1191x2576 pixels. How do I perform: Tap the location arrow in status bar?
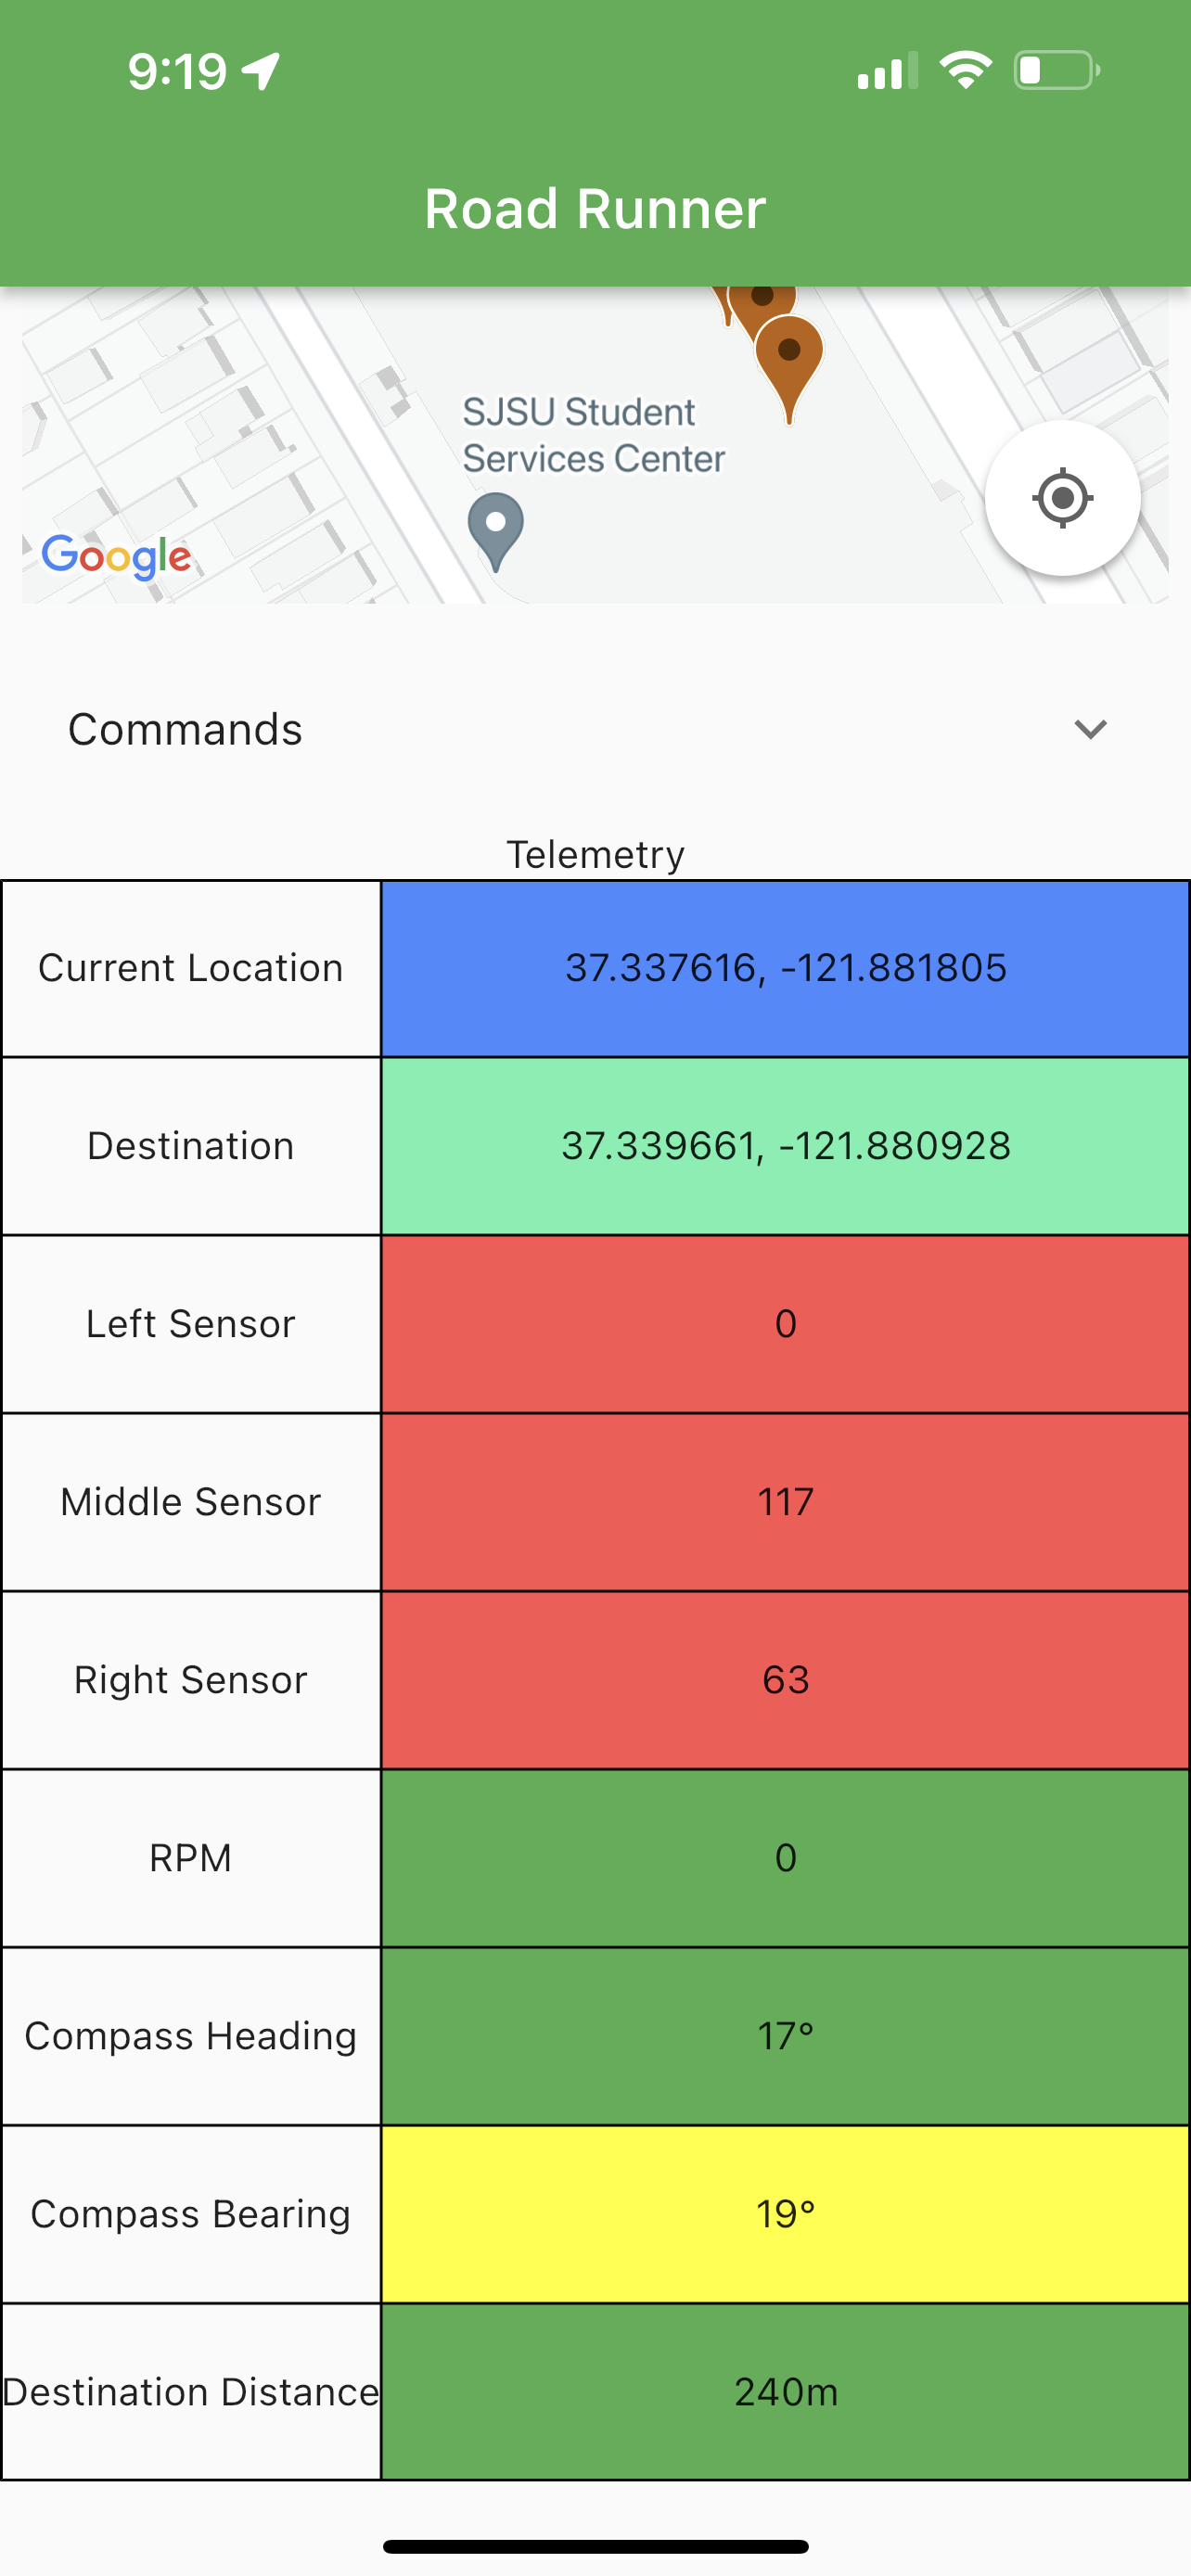coord(261,71)
